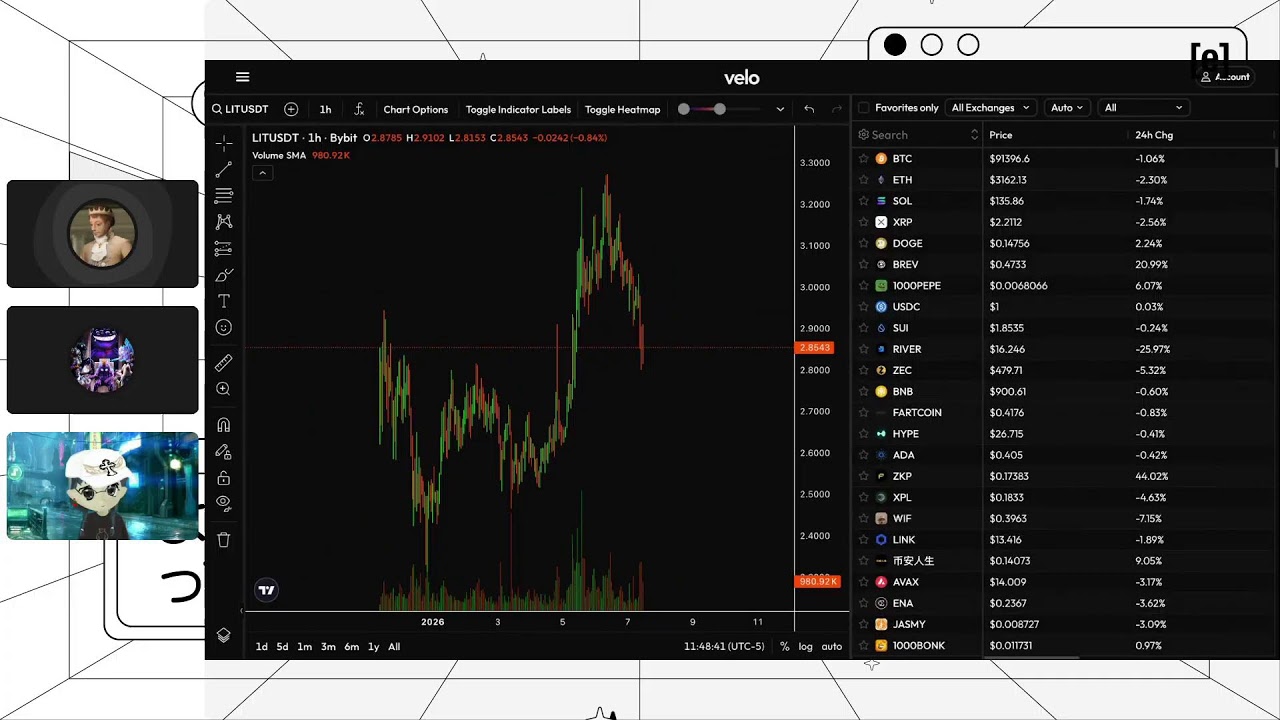Open the indicators fx menu
The height and width of the screenshot is (720, 1280).
coord(359,109)
